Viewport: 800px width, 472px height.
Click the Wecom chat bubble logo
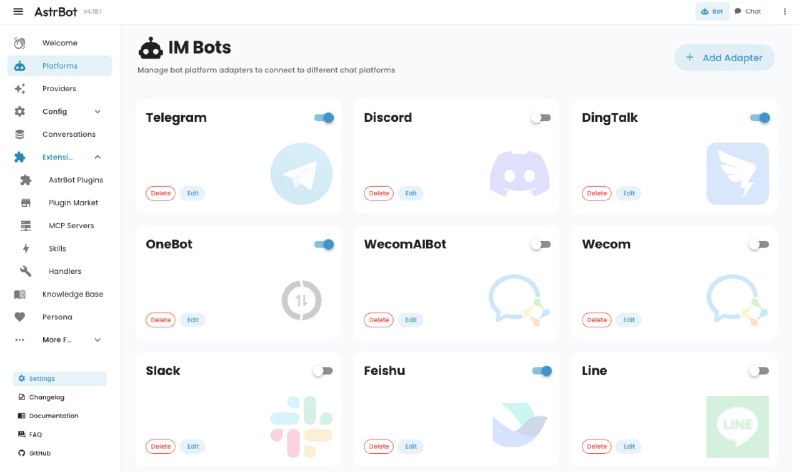pos(738,300)
